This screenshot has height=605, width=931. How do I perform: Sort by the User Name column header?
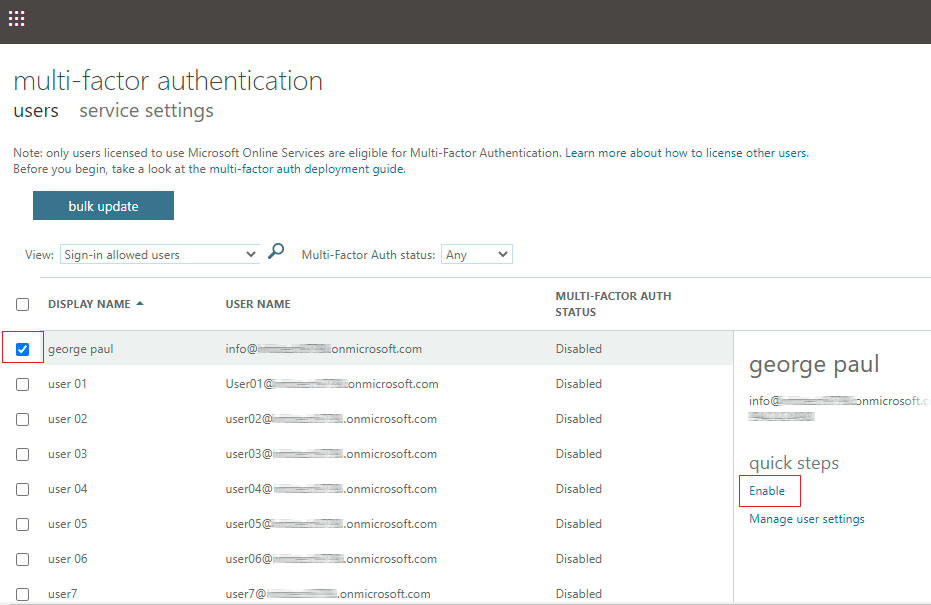(x=258, y=304)
